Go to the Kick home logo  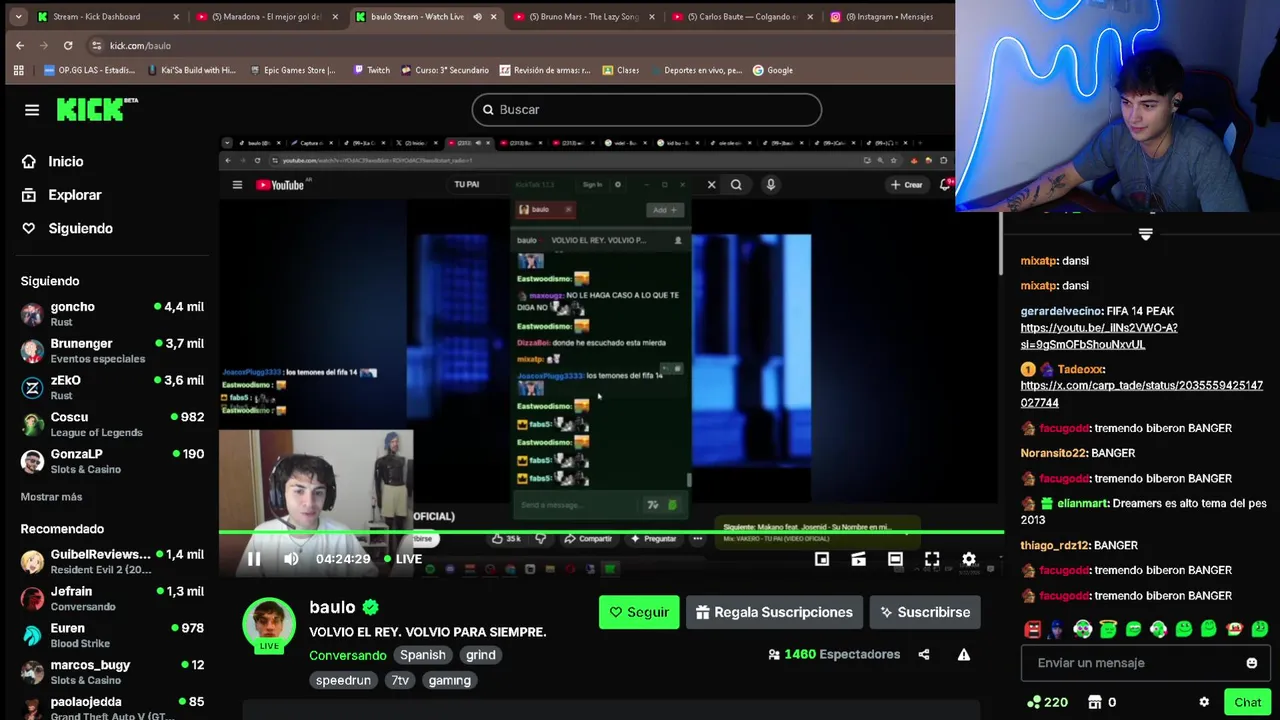[x=97, y=110]
